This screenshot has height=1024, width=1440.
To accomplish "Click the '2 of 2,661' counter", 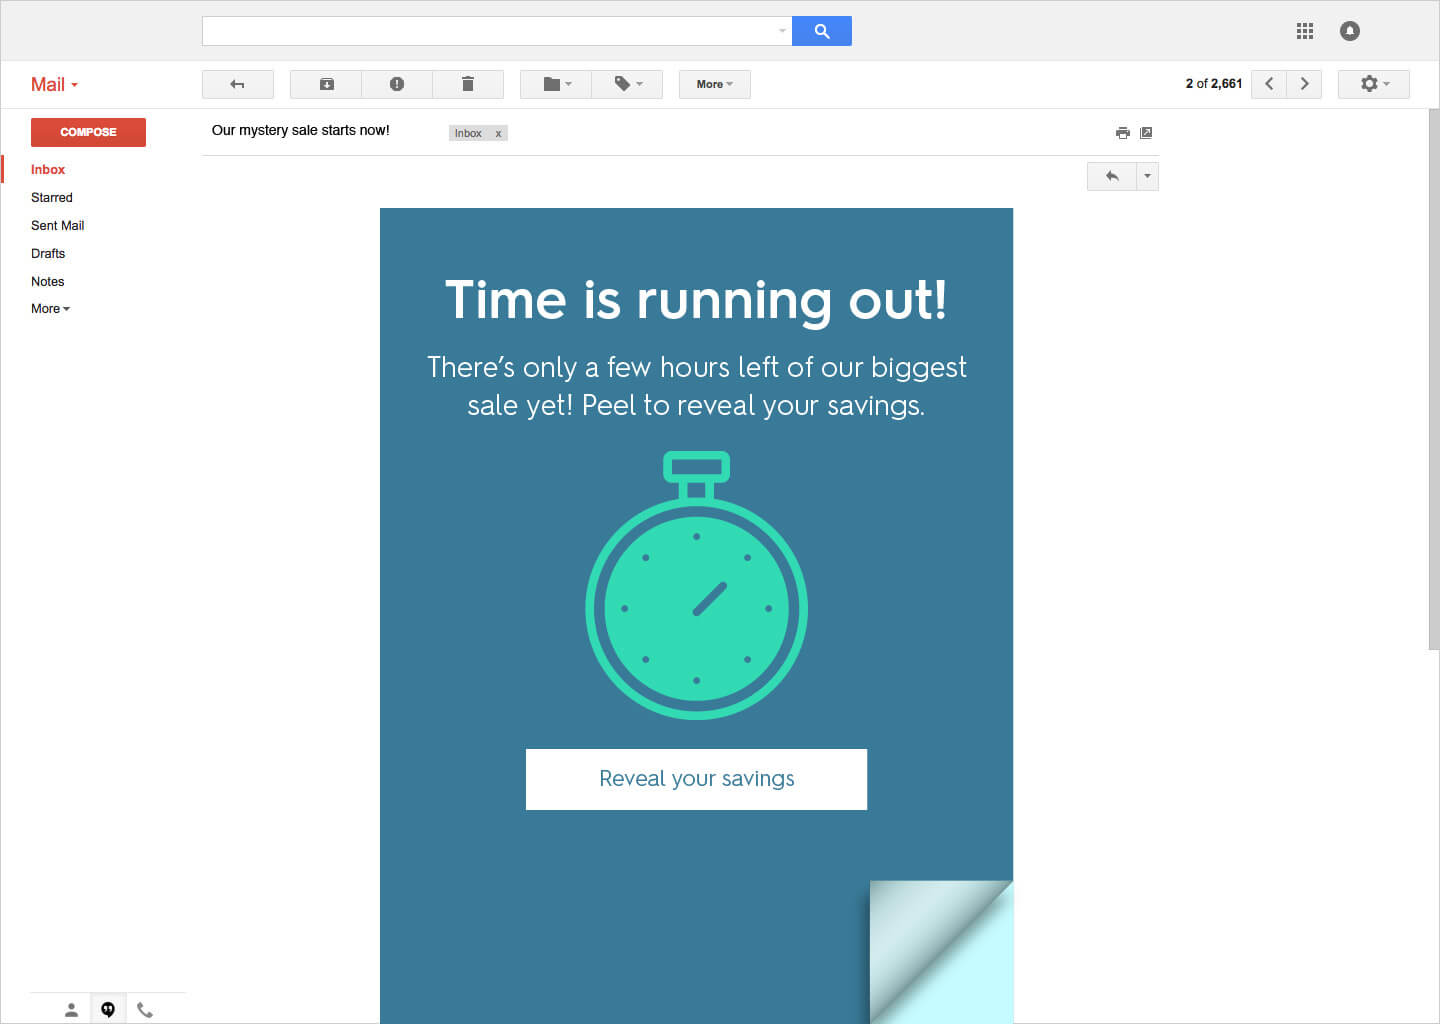I will pos(1214,84).
